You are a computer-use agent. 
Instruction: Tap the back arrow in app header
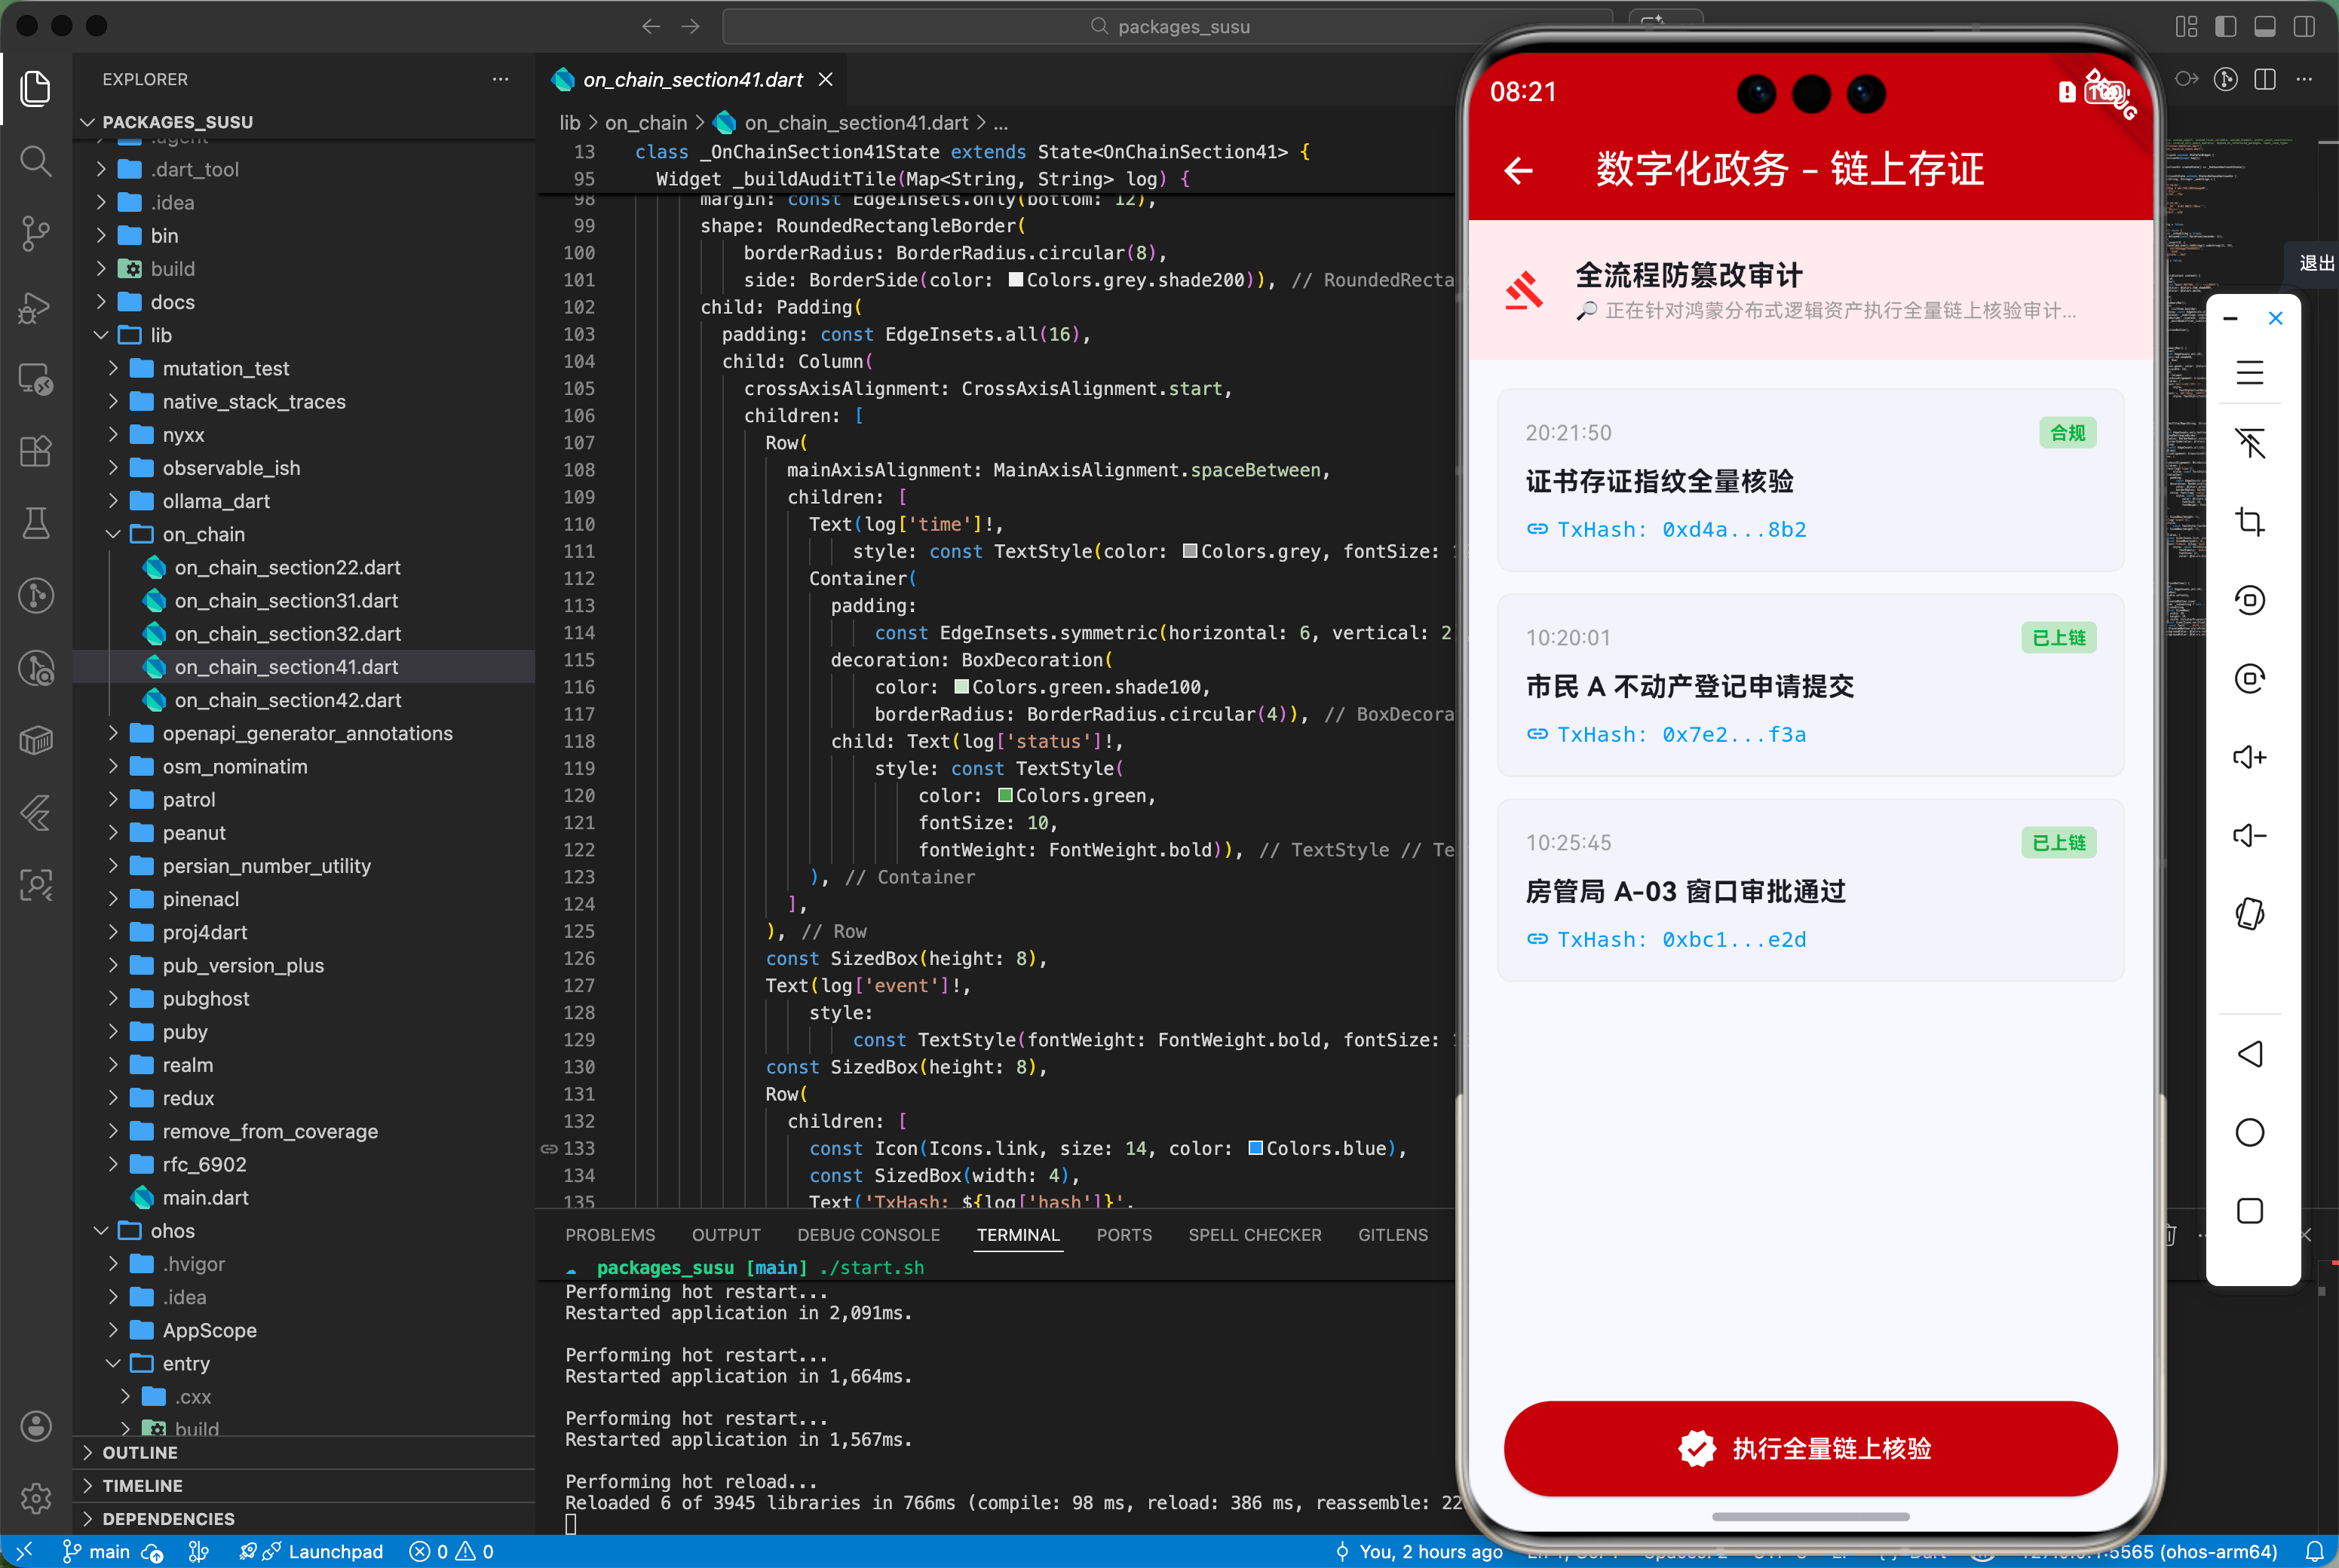[x=1518, y=170]
